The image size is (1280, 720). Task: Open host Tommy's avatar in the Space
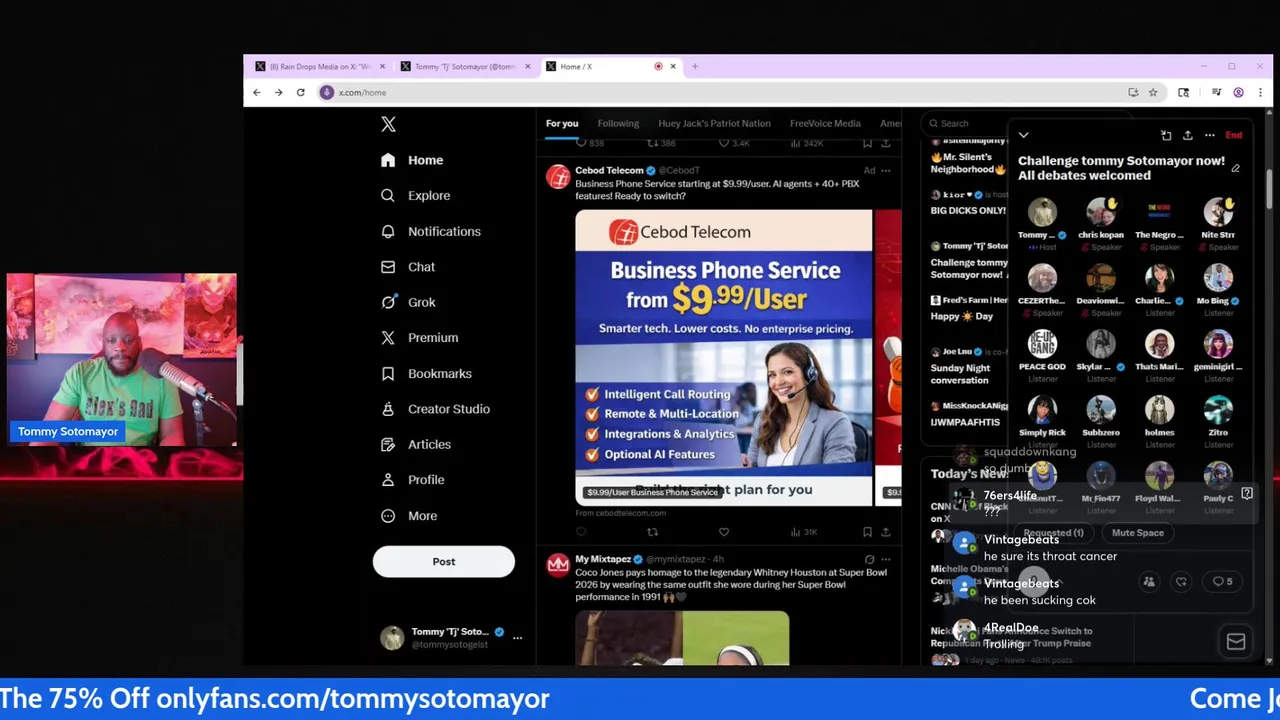(1042, 212)
